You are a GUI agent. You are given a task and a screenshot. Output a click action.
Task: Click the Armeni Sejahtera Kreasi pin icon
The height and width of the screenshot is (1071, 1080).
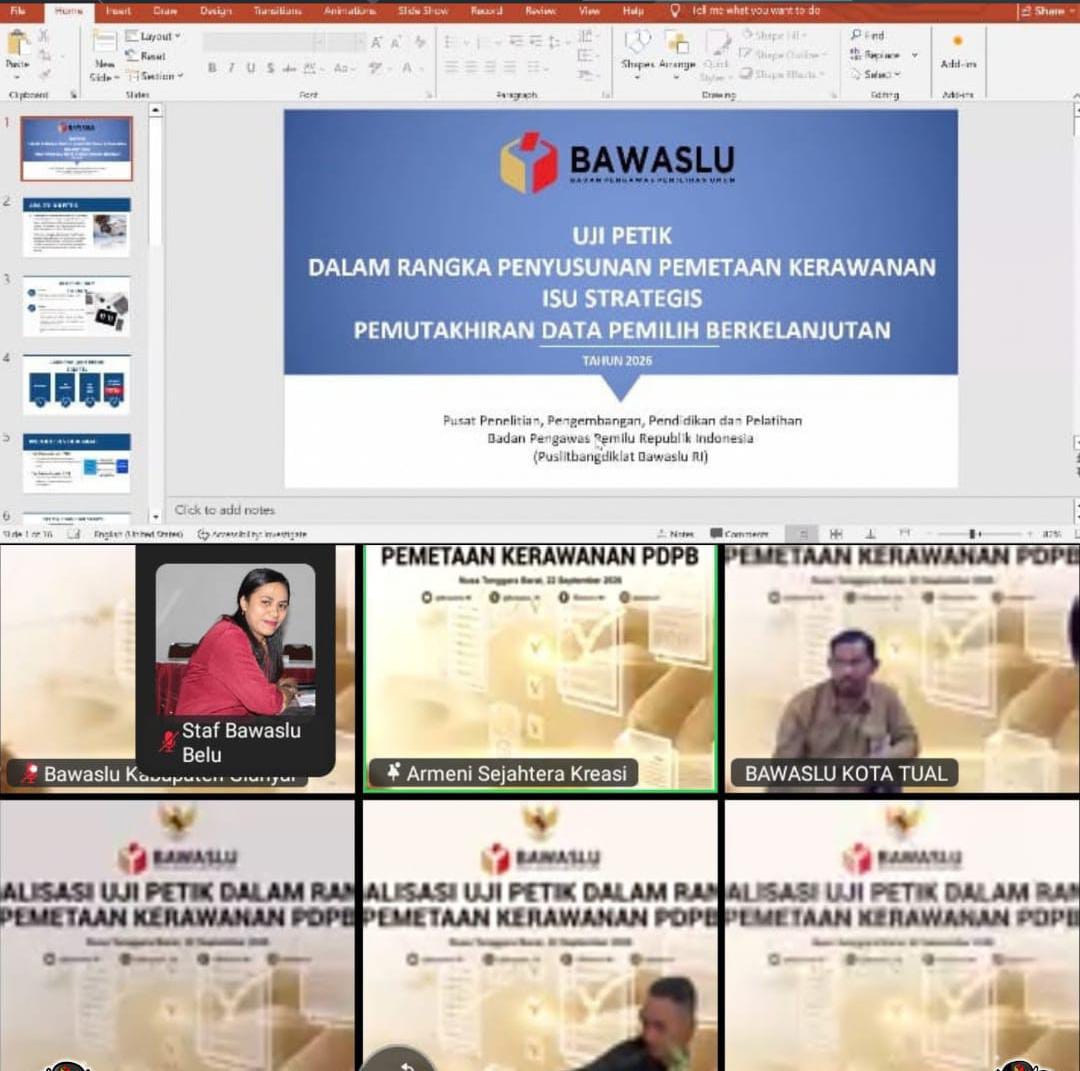tap(393, 771)
